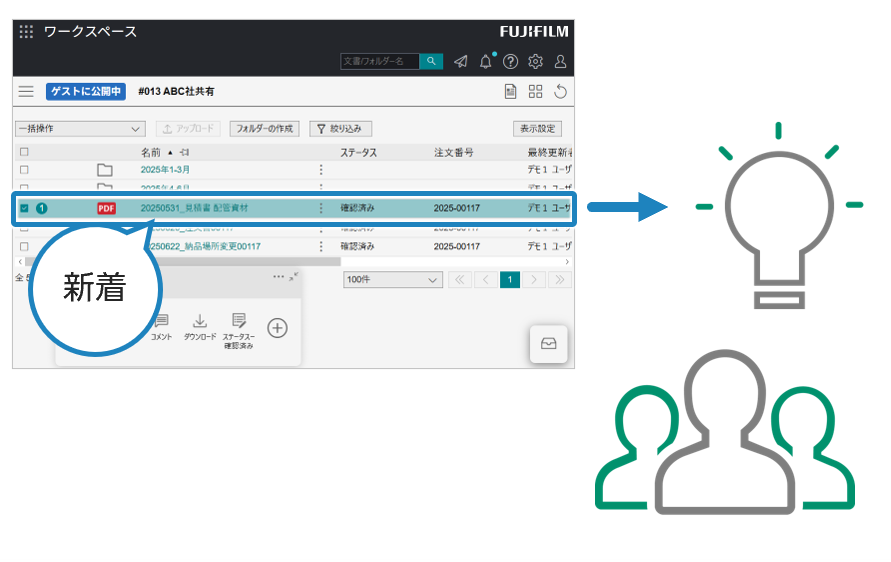Sort by the 名前 column header

(x=150, y=153)
